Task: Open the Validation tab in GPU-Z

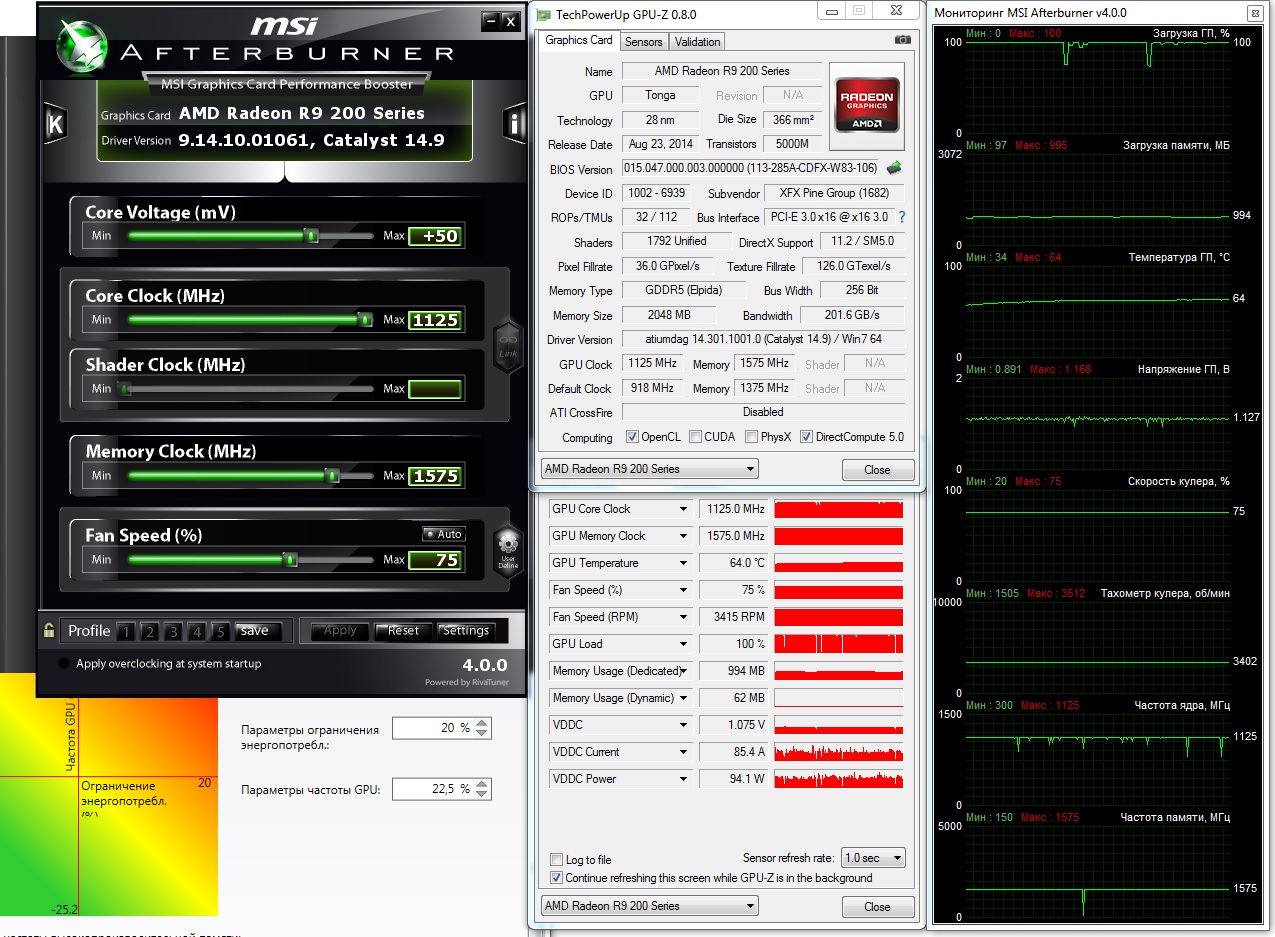Action: [697, 42]
